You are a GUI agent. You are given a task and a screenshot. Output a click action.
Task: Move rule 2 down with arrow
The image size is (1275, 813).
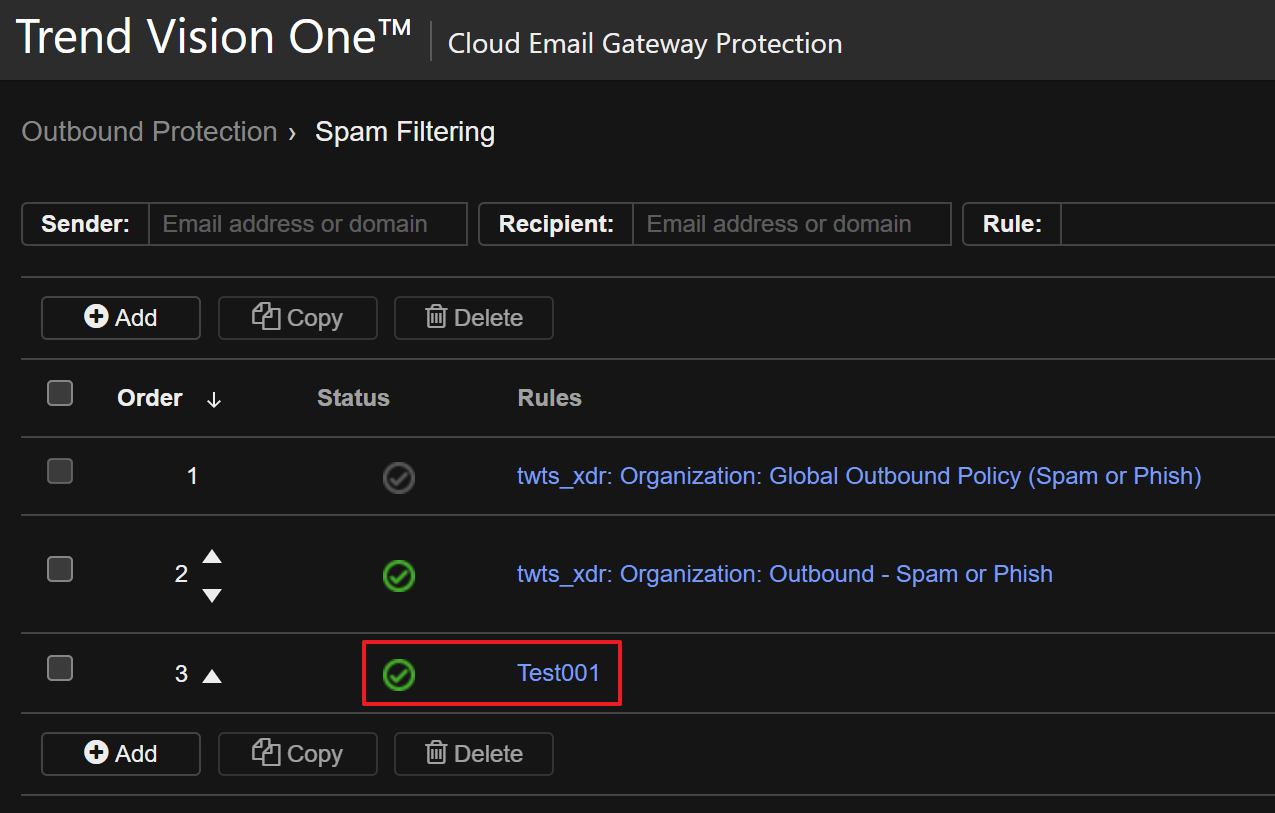[212, 595]
